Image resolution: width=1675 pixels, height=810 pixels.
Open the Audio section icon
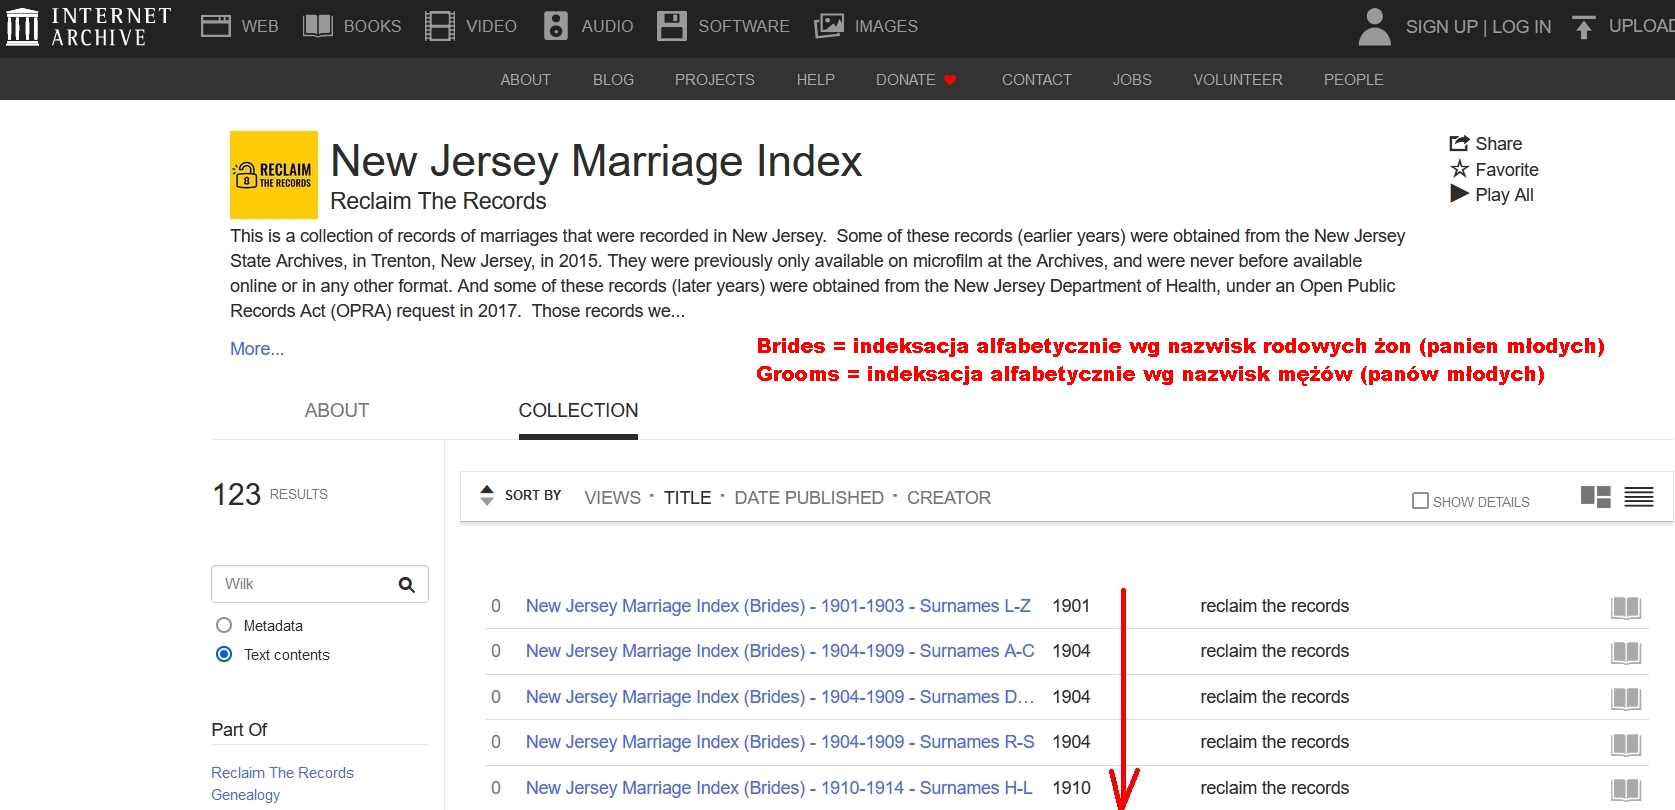pyautogui.click(x=556, y=26)
